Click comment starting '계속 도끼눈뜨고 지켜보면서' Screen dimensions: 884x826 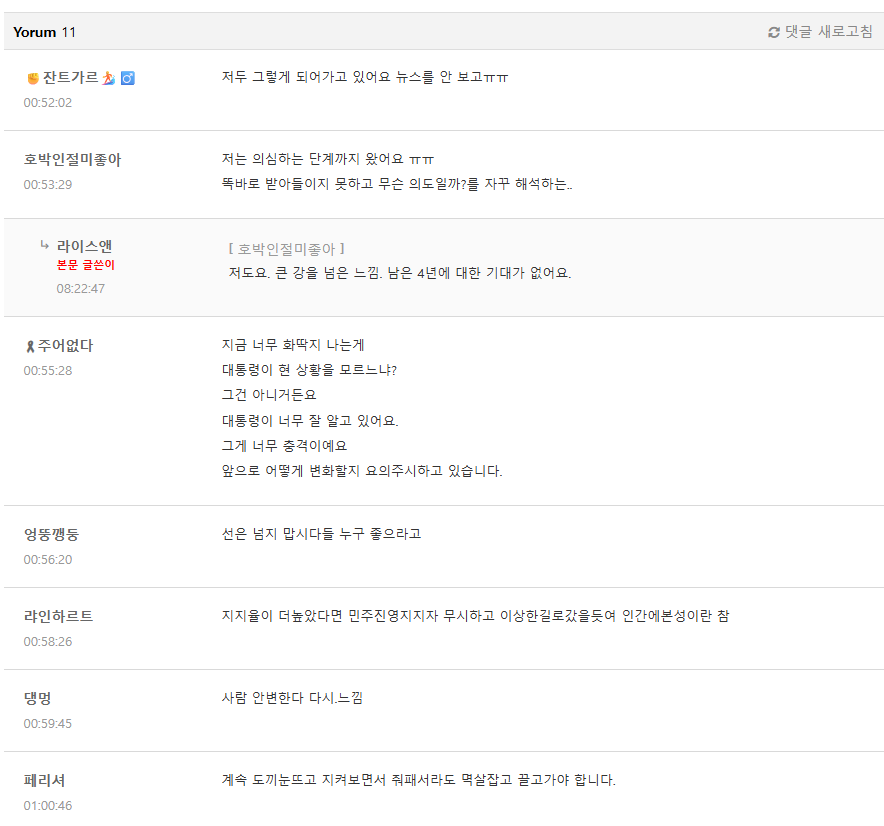418,780
